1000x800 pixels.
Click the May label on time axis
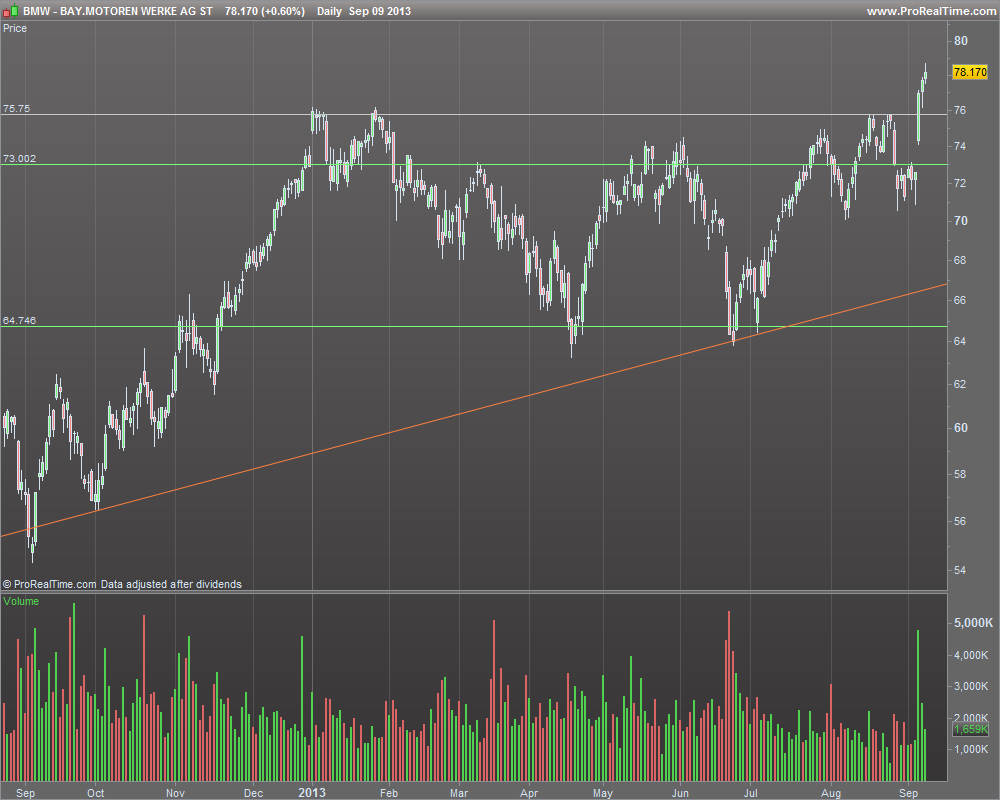[x=603, y=793]
